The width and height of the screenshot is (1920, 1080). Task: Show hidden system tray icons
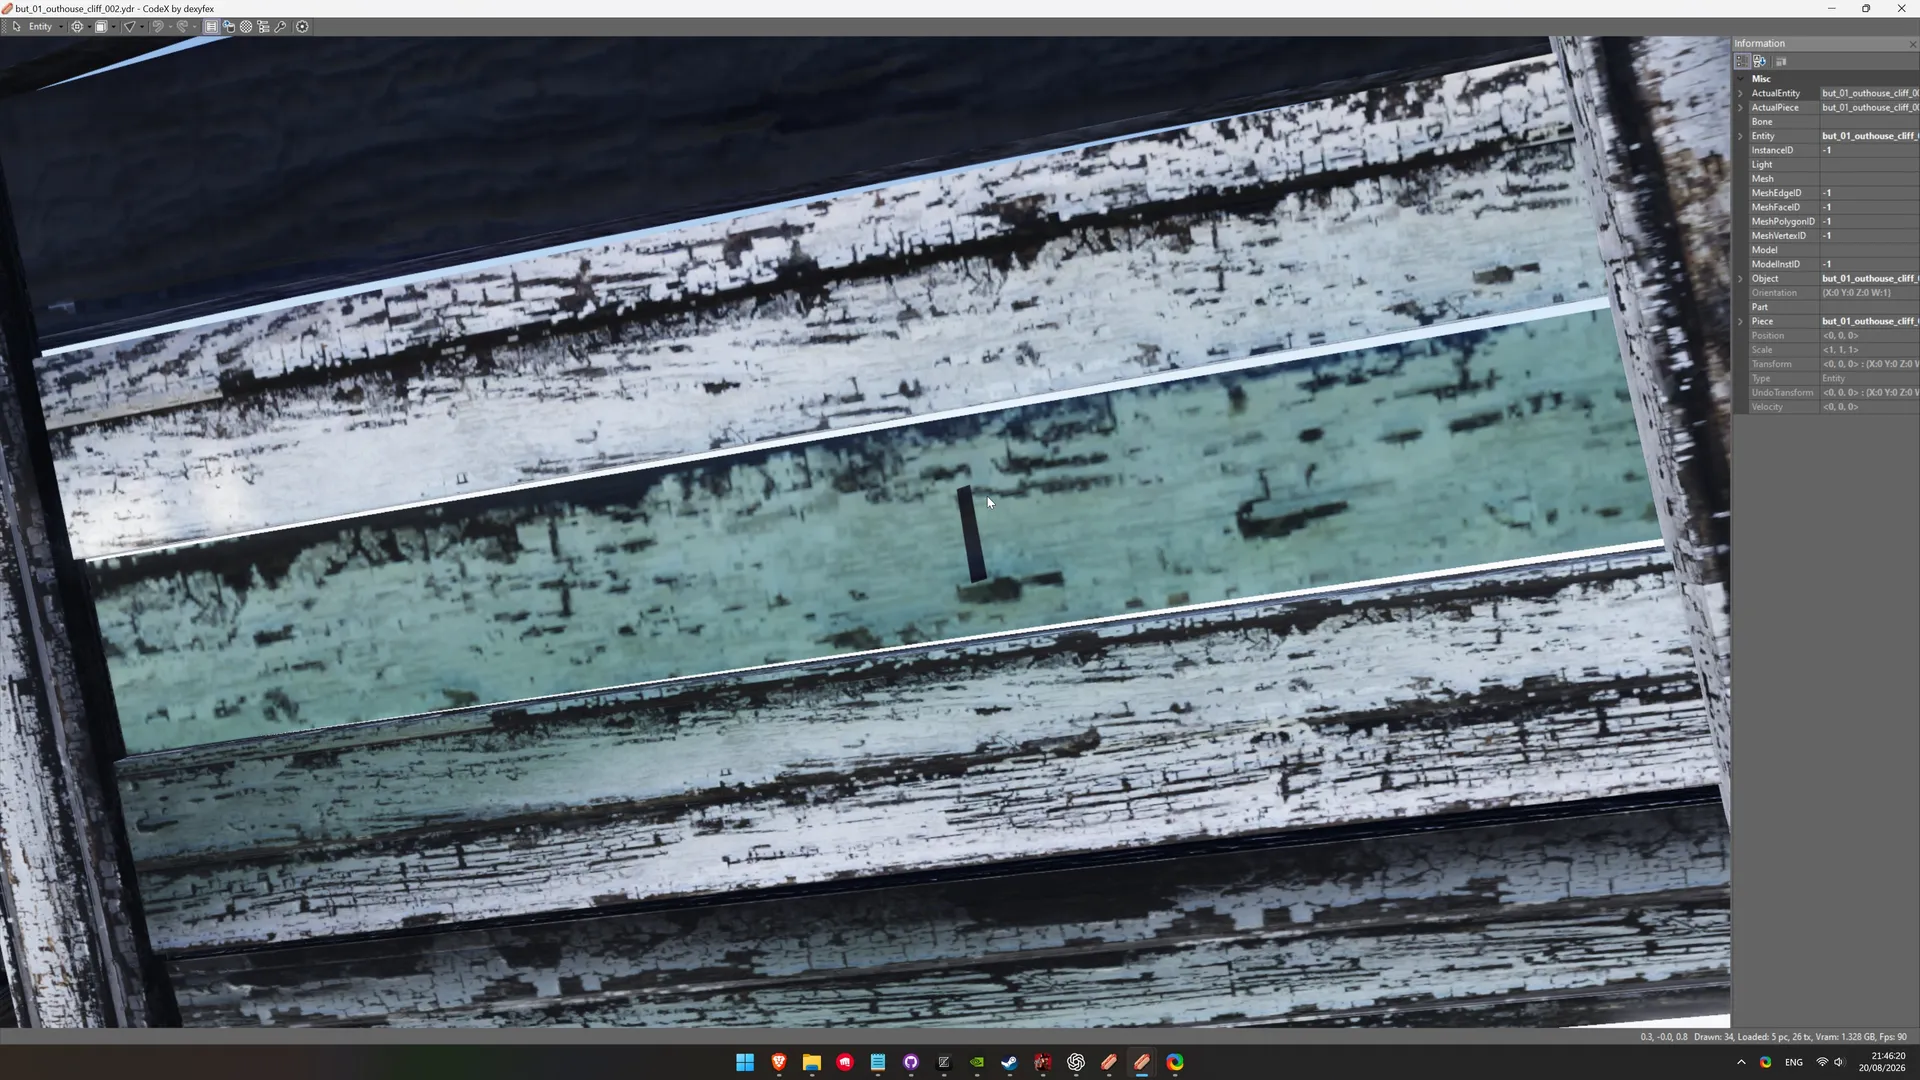(1741, 1062)
